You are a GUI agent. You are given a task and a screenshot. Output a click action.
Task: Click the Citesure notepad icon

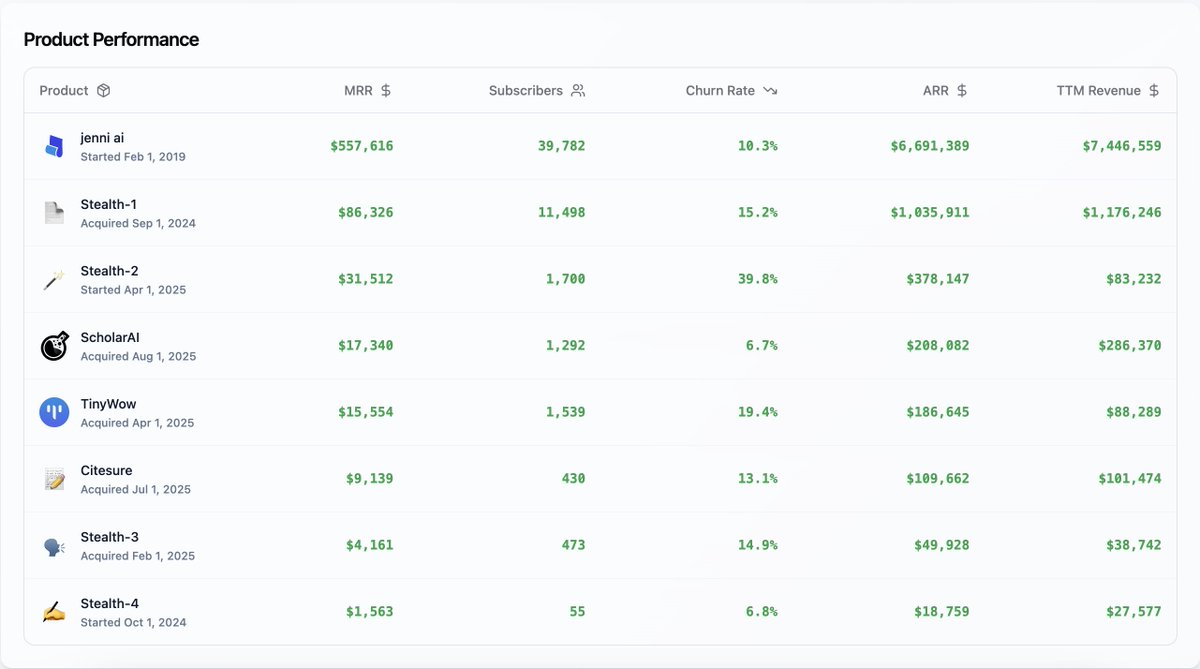click(54, 479)
